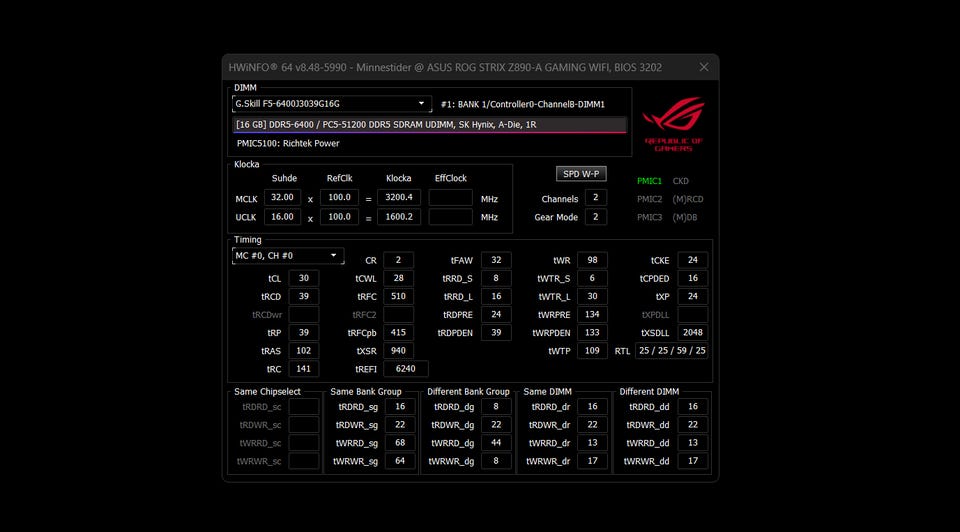Click the tCKE value 24
The height and width of the screenshot is (532, 960).
pos(692,260)
